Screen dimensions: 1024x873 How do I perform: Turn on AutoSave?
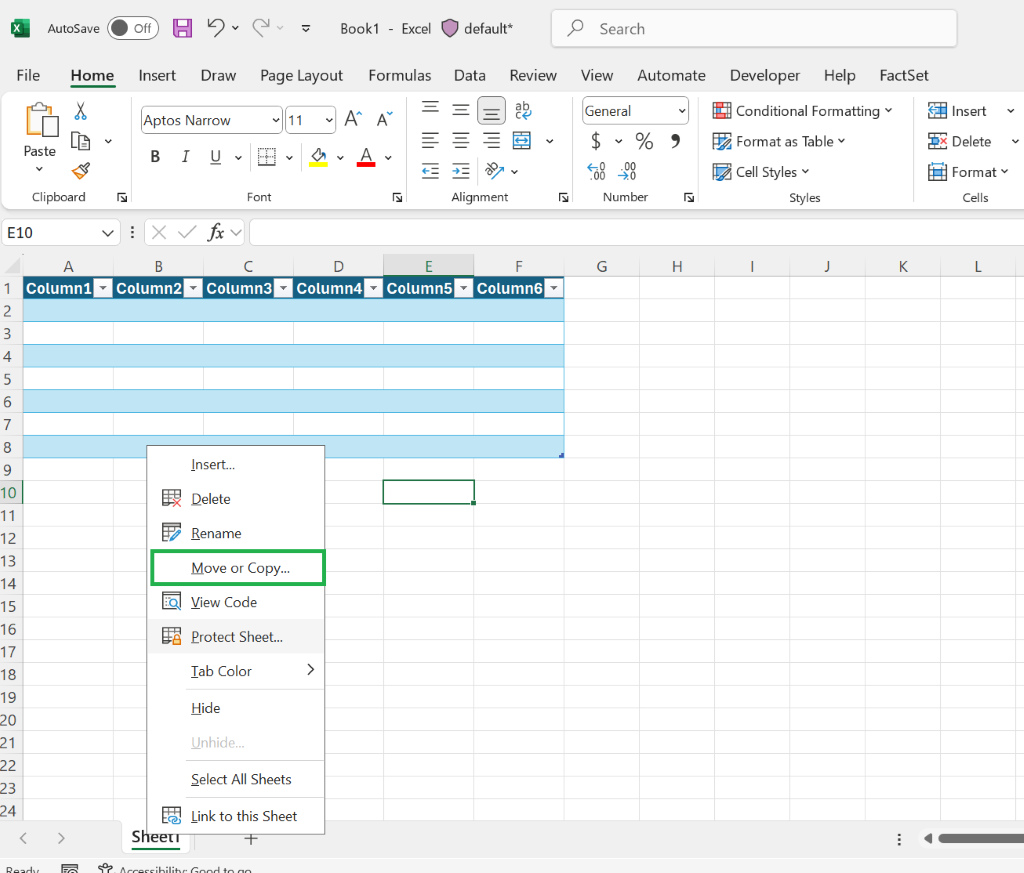[131, 28]
